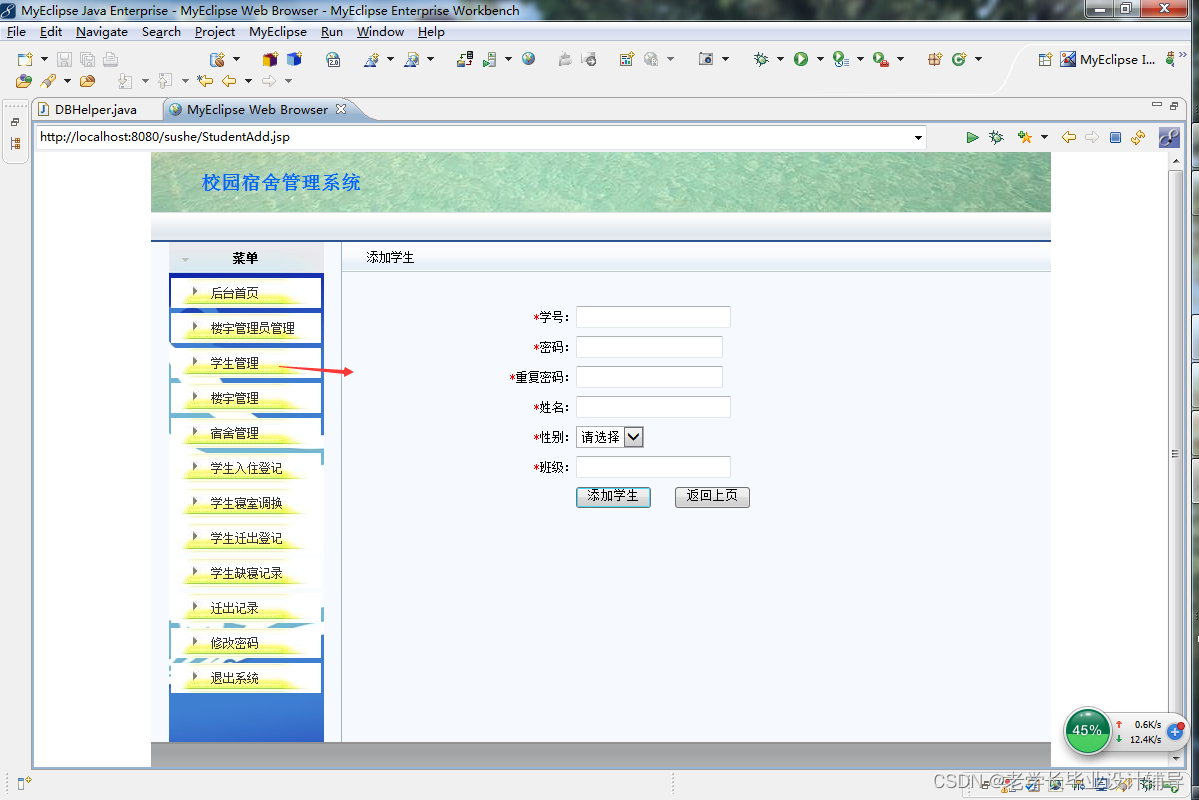Viewport: 1199px width, 800px height.
Task: Click the 45% network speed indicator
Action: pos(1088,731)
